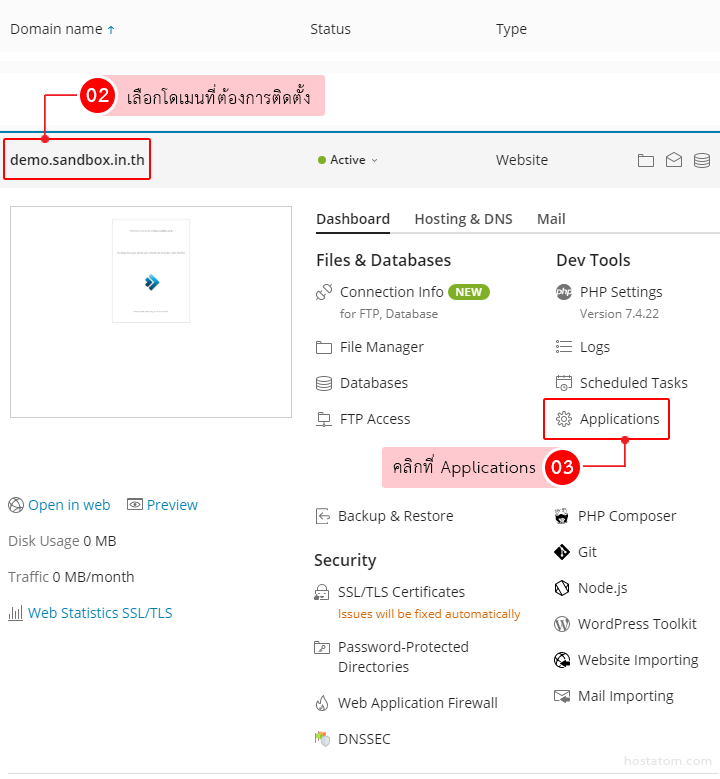The image size is (720, 779).
Task: Open Web Statistics SSL/TLS link
Action: click(100, 613)
